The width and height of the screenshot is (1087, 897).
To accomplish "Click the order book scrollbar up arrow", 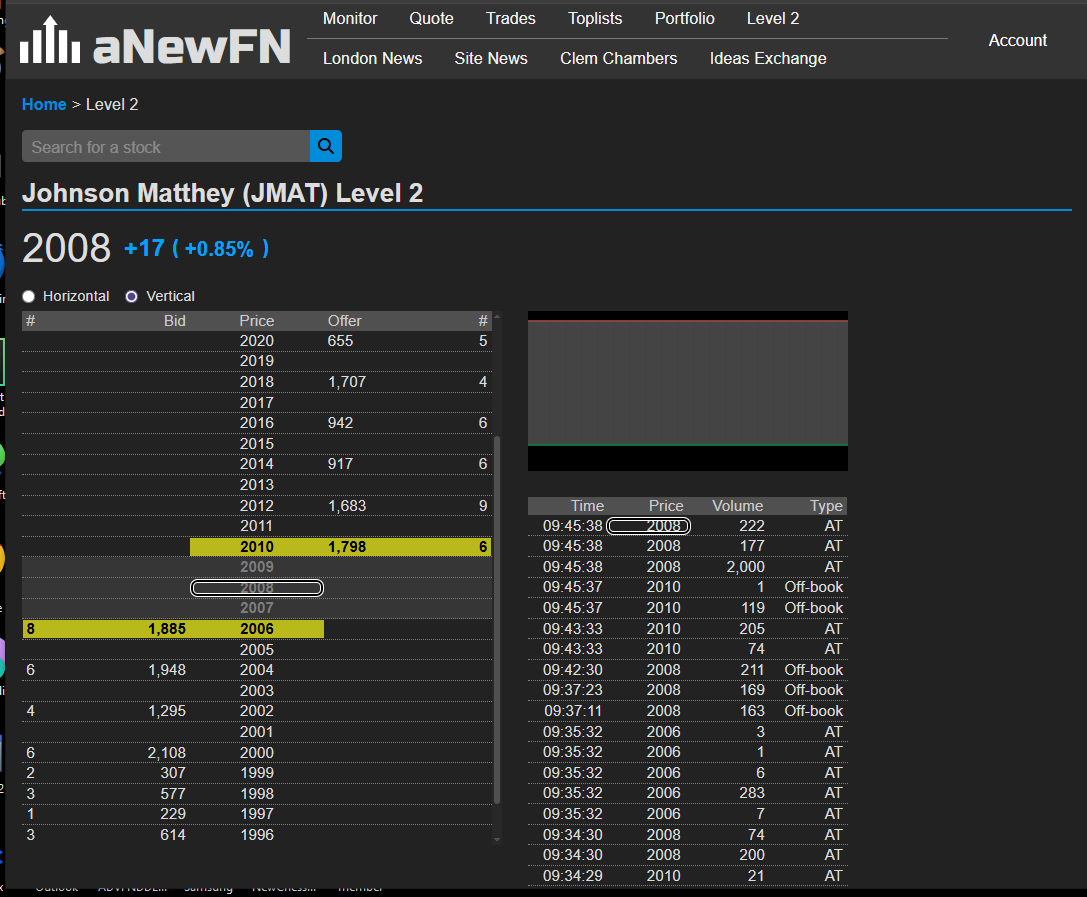I will 497,317.
